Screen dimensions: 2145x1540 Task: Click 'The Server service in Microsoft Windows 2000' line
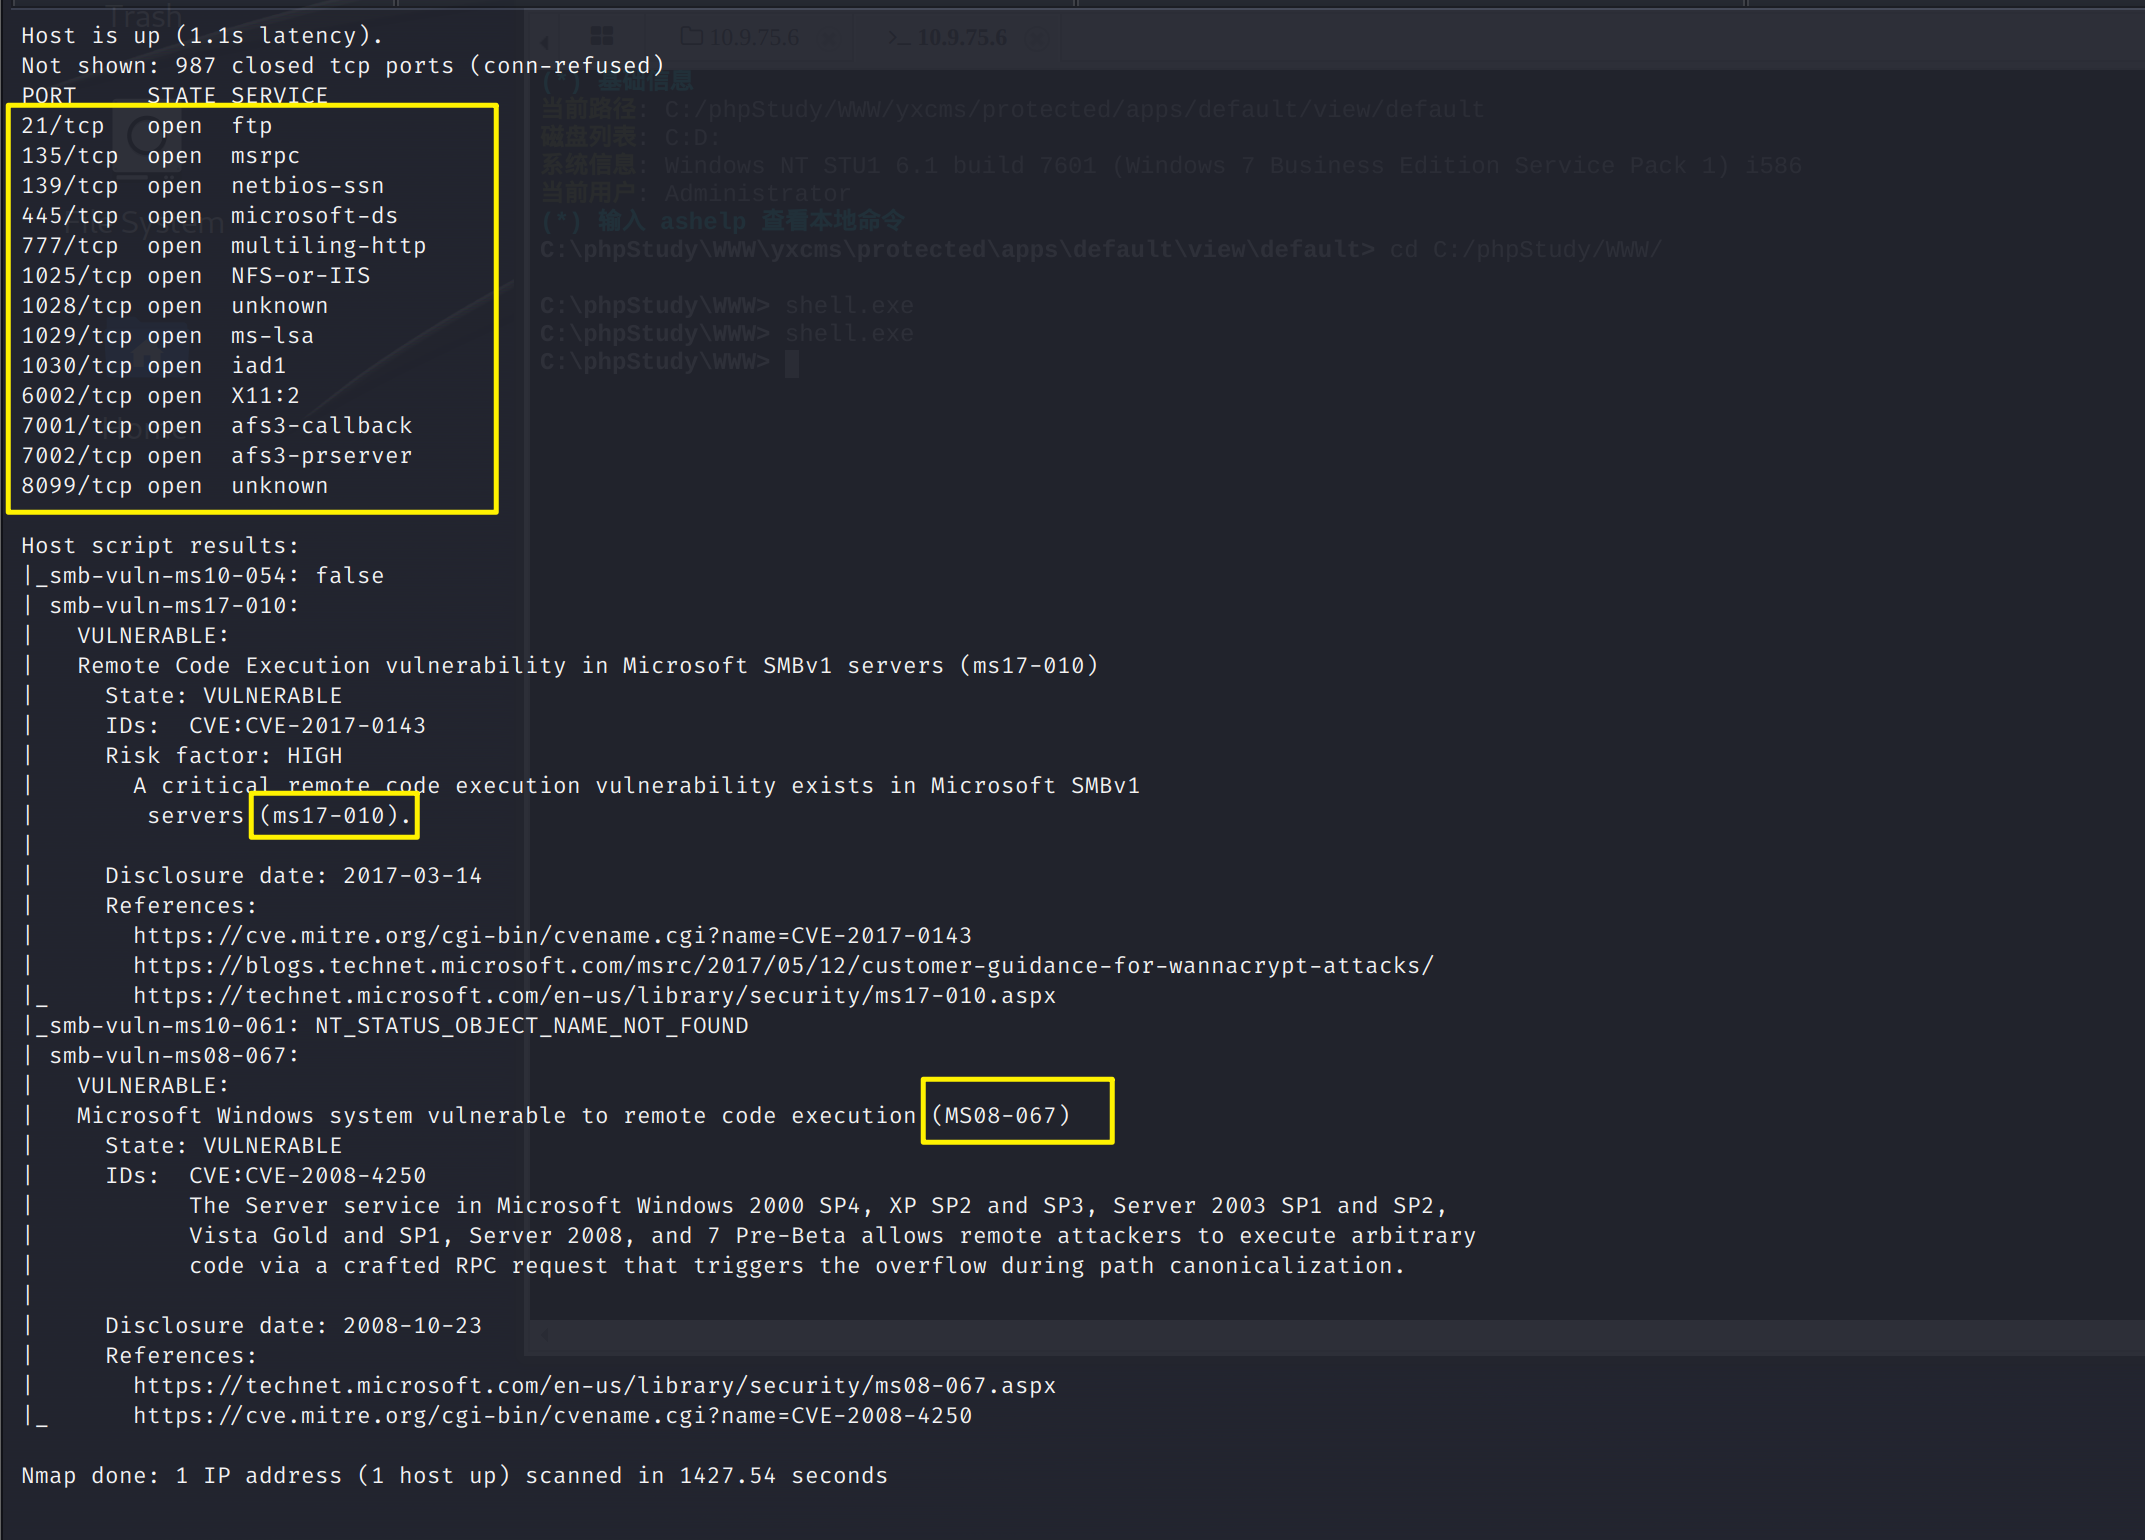click(x=819, y=1206)
